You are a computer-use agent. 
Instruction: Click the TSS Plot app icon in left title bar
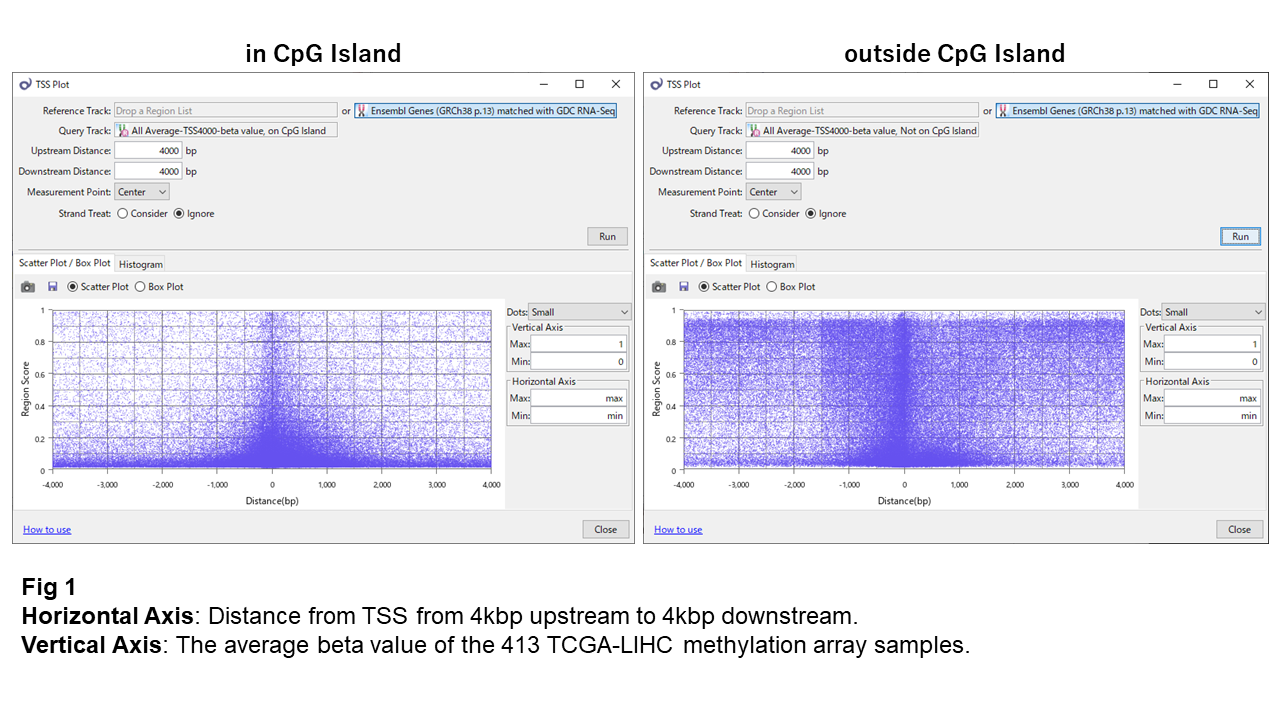pos(26,85)
